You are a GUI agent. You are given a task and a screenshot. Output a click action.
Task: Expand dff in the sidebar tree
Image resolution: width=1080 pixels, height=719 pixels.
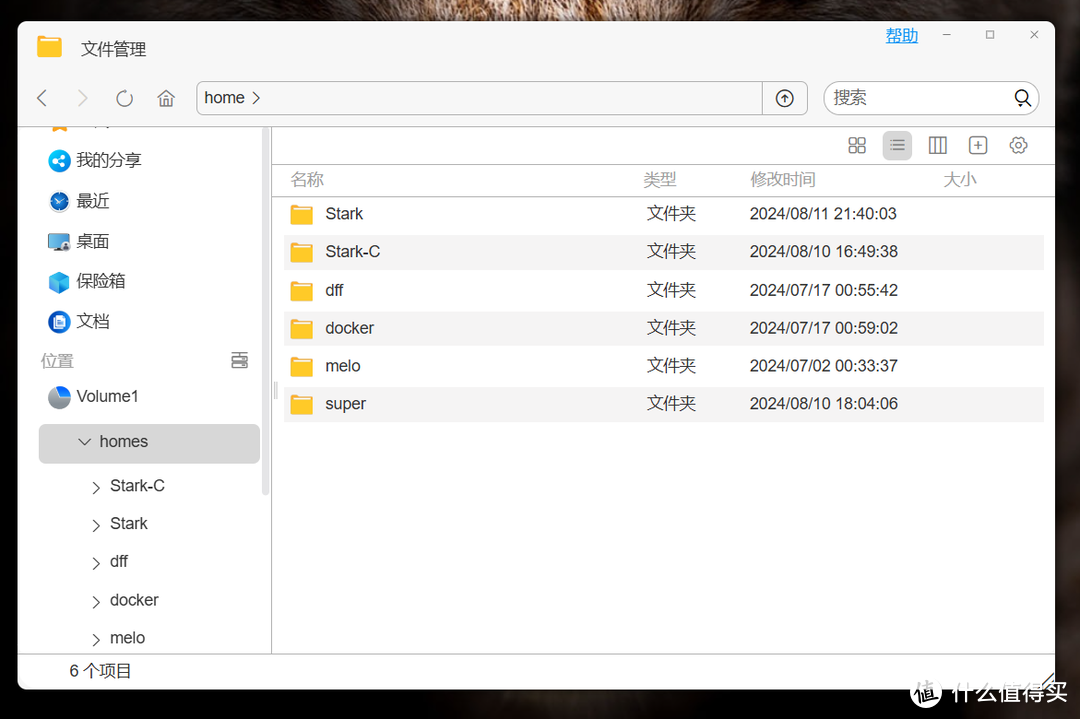pyautogui.click(x=96, y=563)
